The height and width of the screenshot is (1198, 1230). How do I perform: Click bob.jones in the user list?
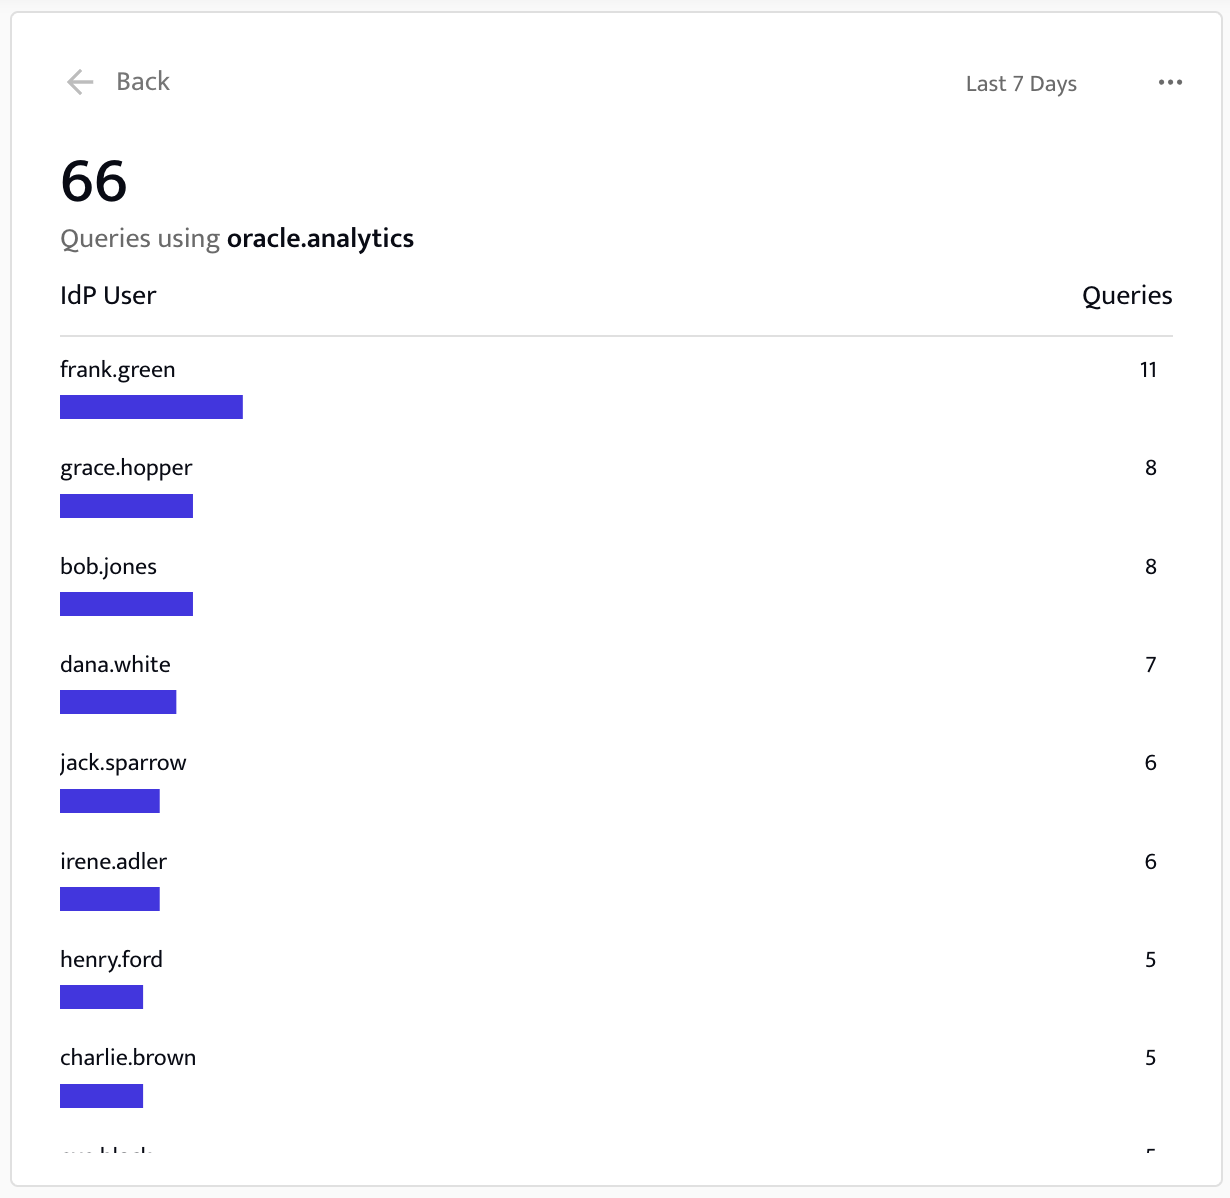[107, 566]
